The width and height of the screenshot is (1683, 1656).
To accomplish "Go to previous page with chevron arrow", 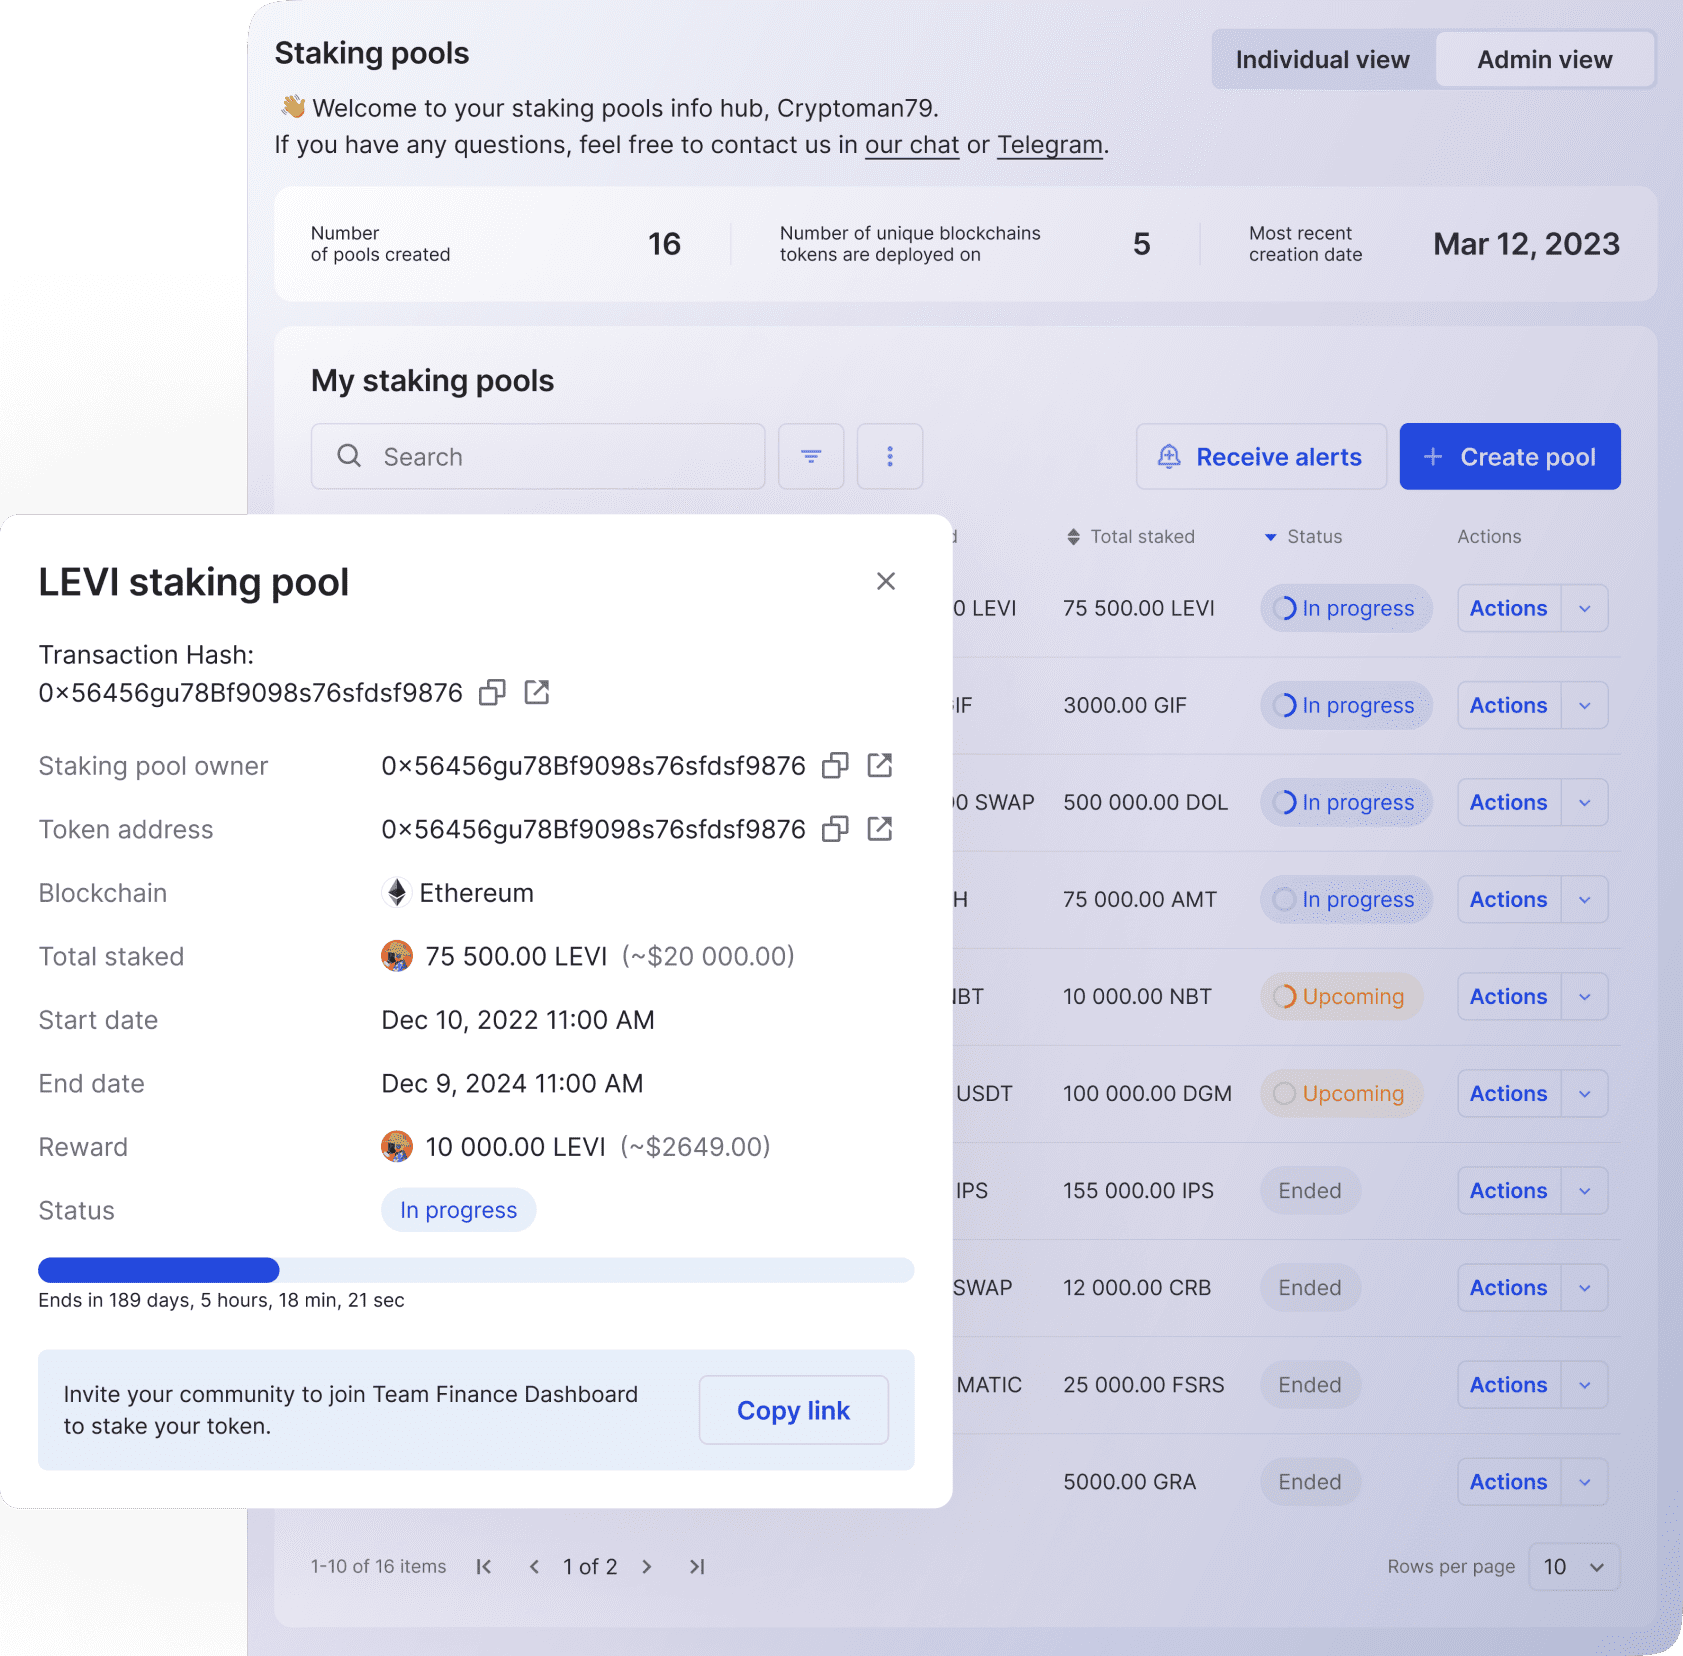I will coord(535,1567).
